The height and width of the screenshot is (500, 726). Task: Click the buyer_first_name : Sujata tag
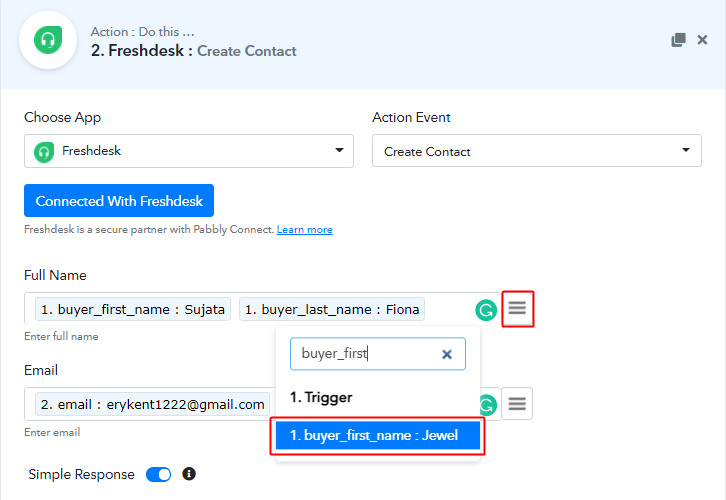click(133, 309)
